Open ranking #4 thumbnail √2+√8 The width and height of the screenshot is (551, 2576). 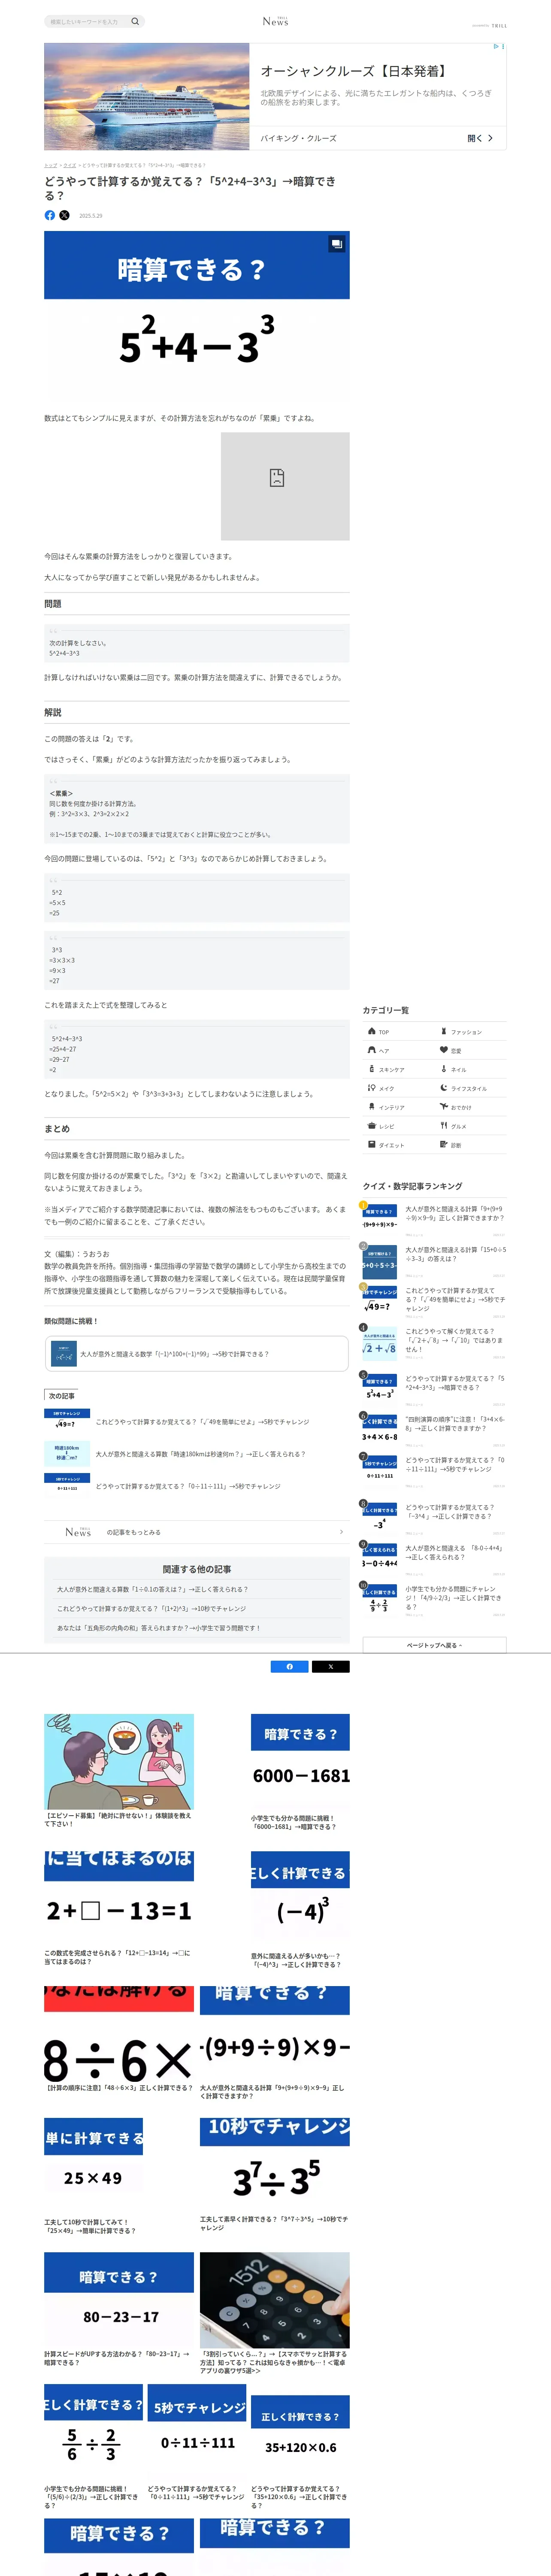tap(380, 1342)
